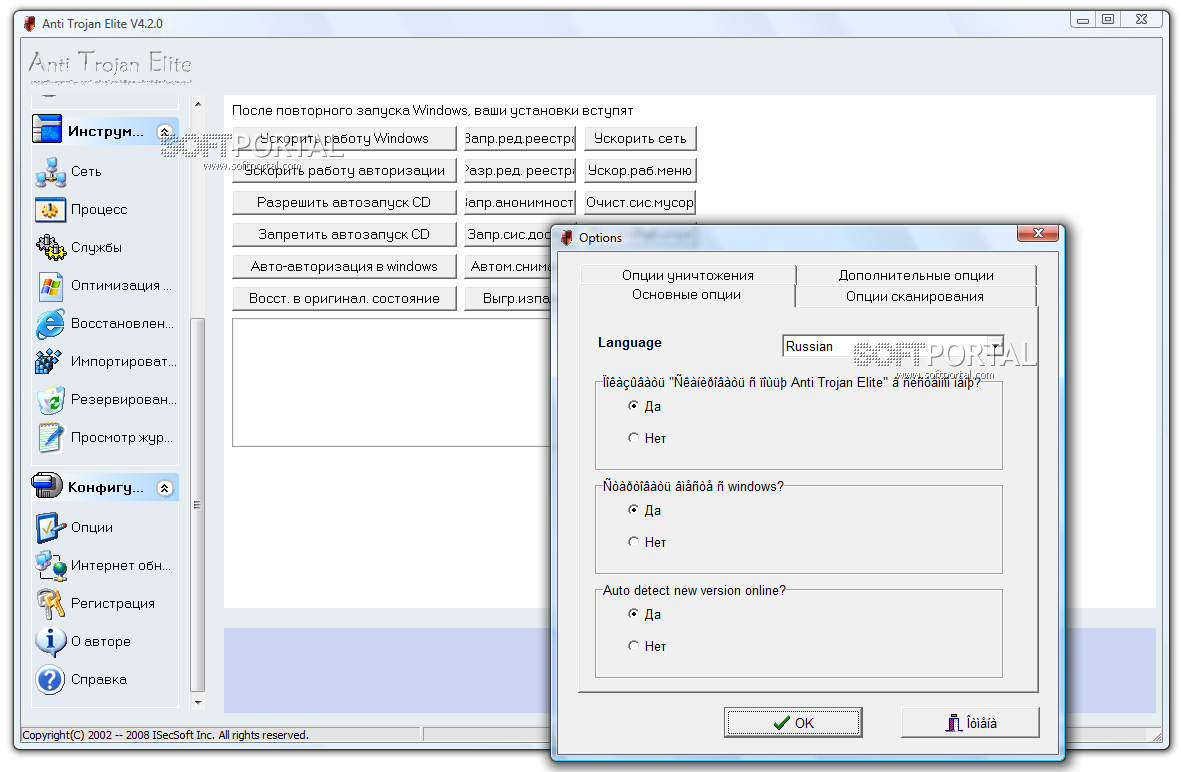Viewport: 1181px width, 772px height.
Task: Confirm options with the OK button
Action: [x=793, y=723]
